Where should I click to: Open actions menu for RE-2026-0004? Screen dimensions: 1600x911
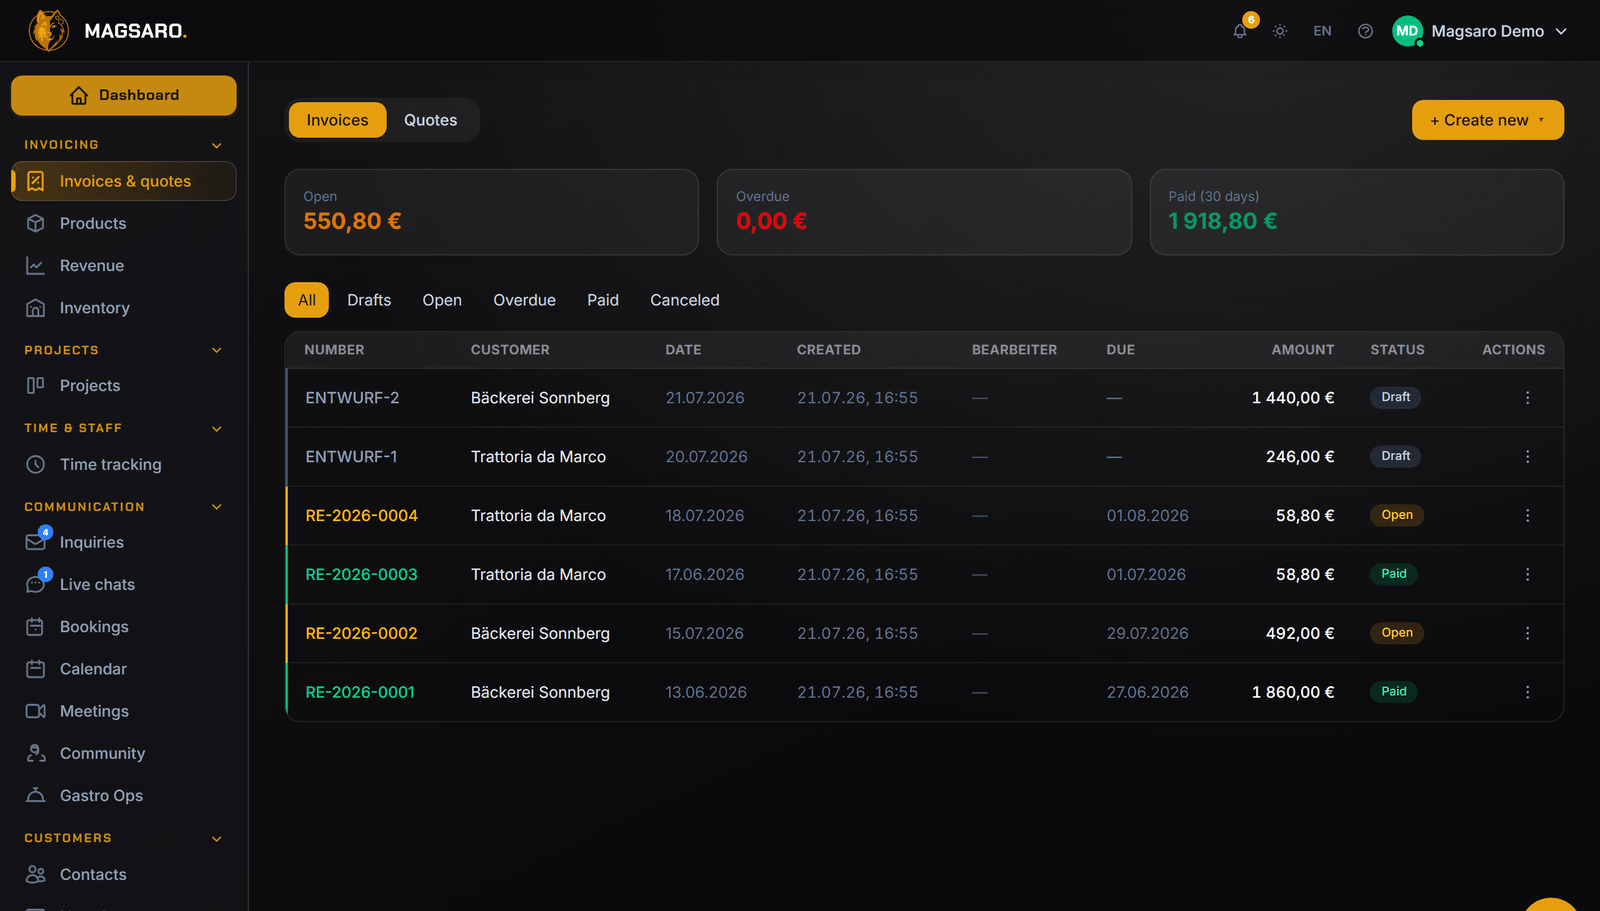[1527, 515]
